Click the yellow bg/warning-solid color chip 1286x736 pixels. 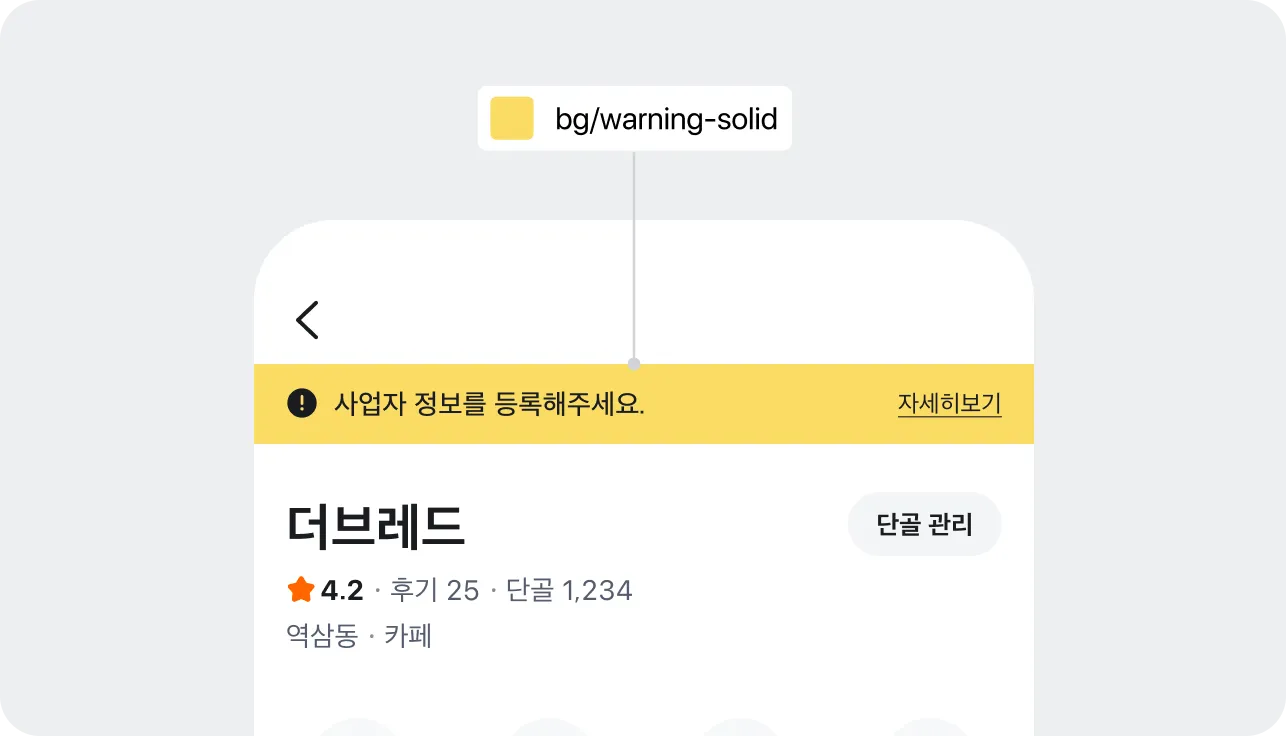511,118
